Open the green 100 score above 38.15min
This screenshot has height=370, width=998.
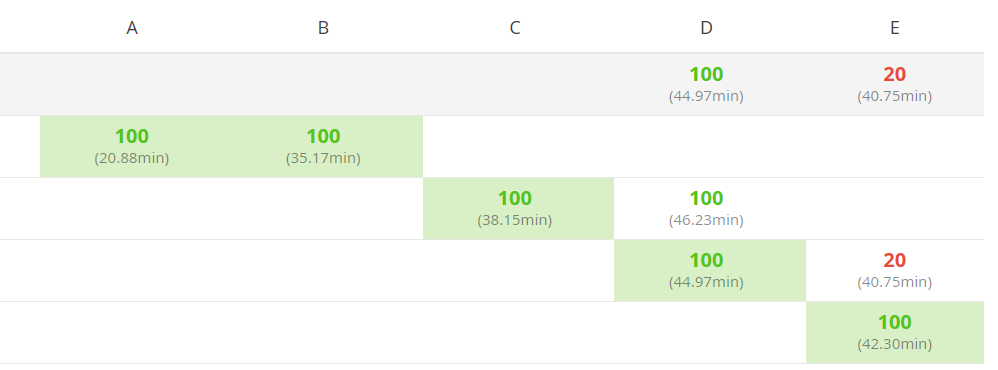[515, 198]
